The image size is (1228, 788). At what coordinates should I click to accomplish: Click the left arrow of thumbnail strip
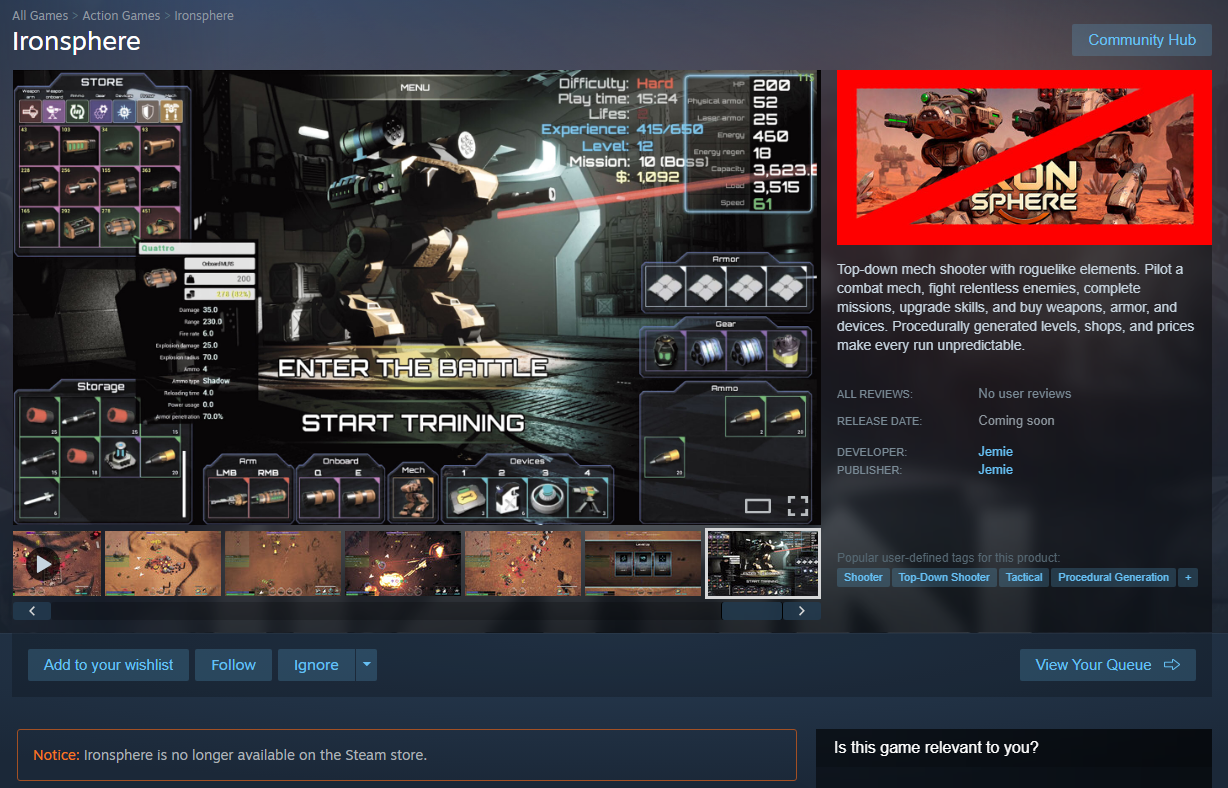click(32, 610)
